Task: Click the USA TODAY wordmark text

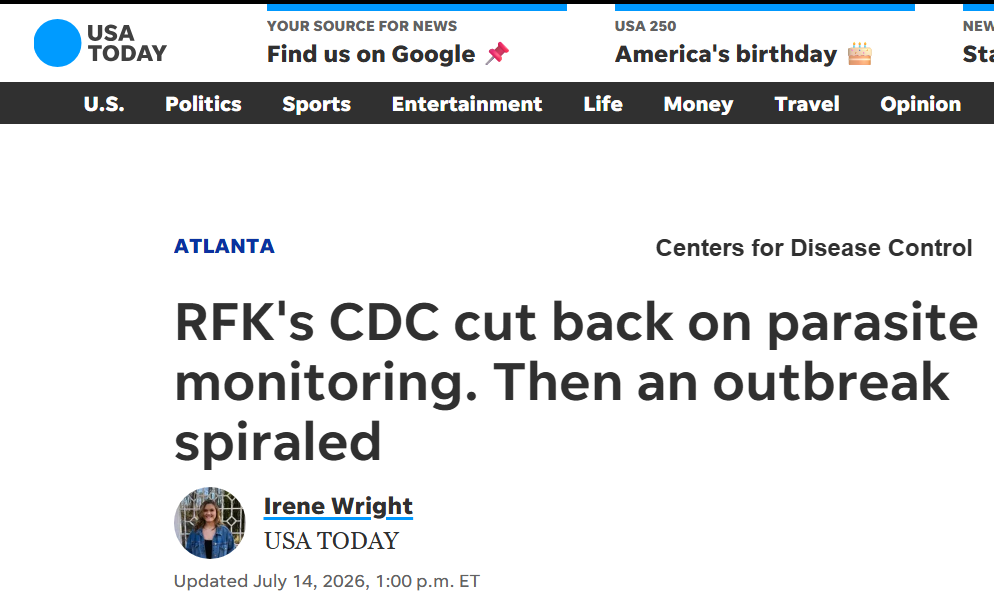Action: (127, 43)
